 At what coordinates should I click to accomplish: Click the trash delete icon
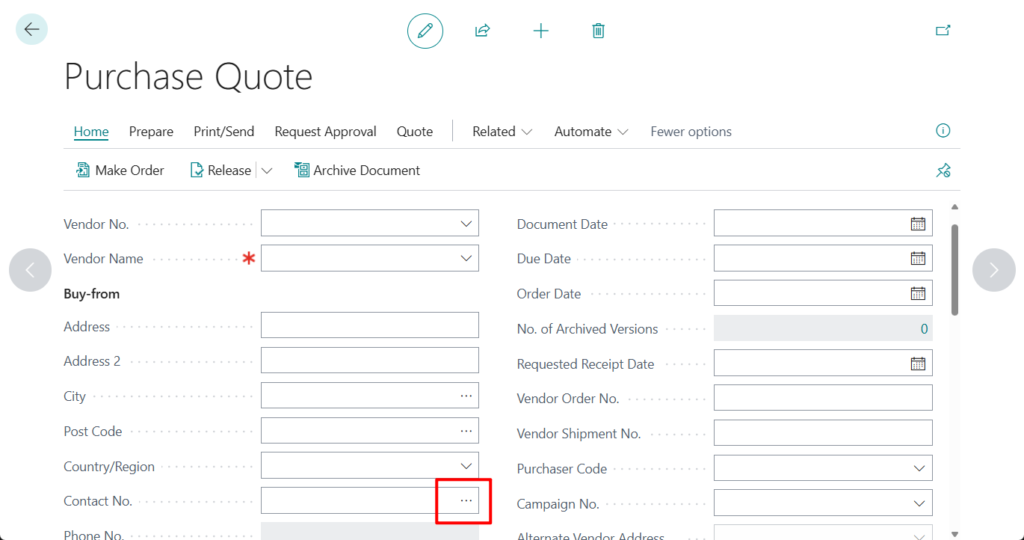tap(598, 31)
